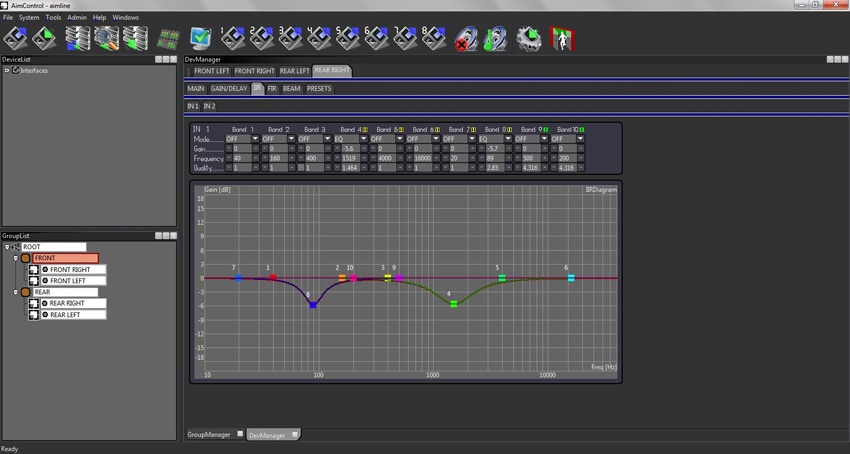
Task: Select the numbered device icon 3
Action: coord(291,39)
